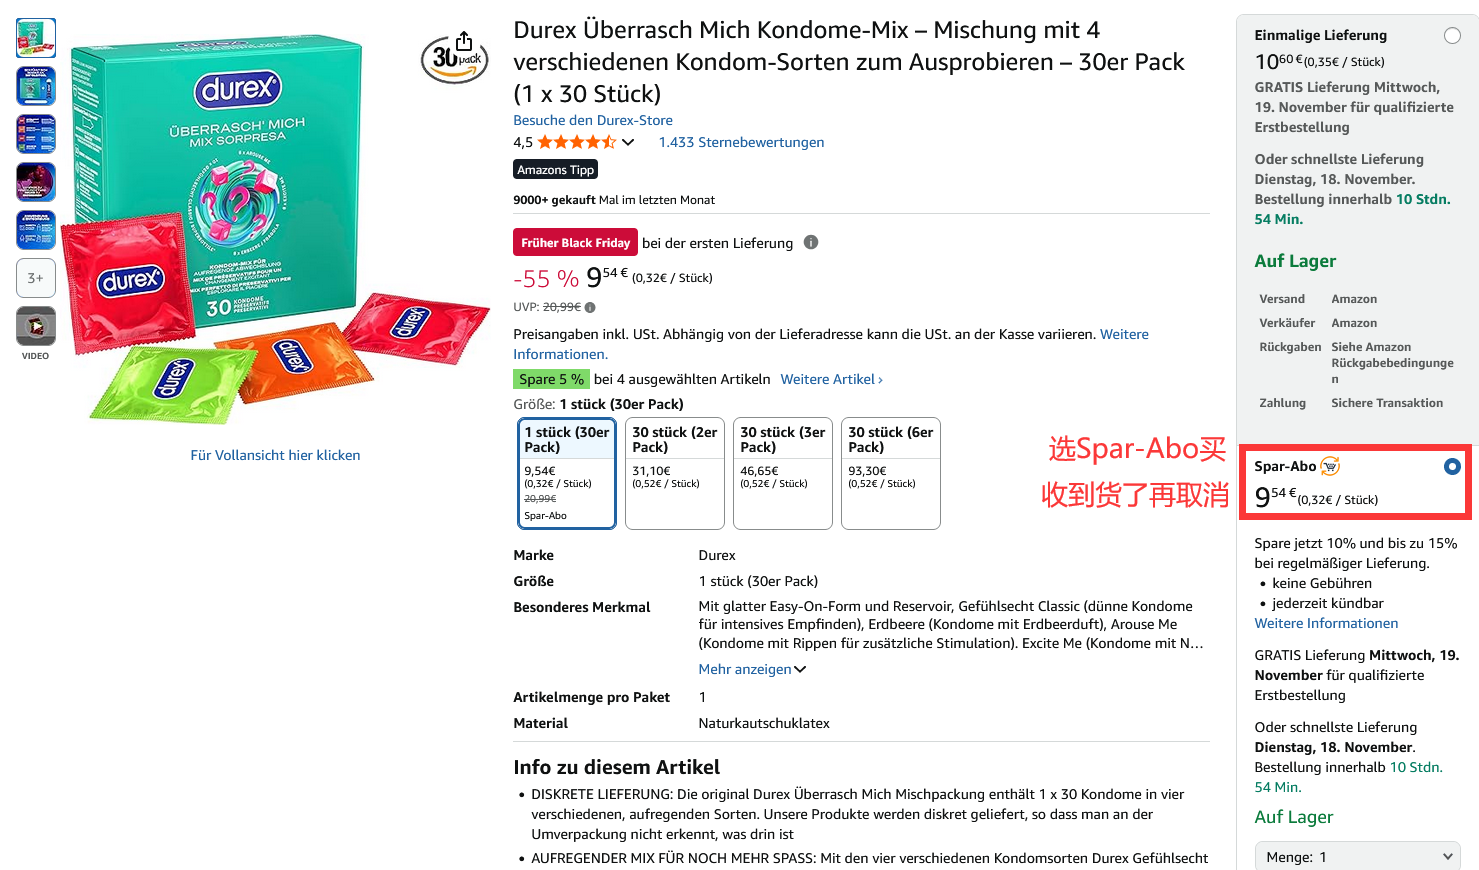Choose the '30 stück (2er Pack)' size option
The height and width of the screenshot is (870, 1479).
[675, 473]
